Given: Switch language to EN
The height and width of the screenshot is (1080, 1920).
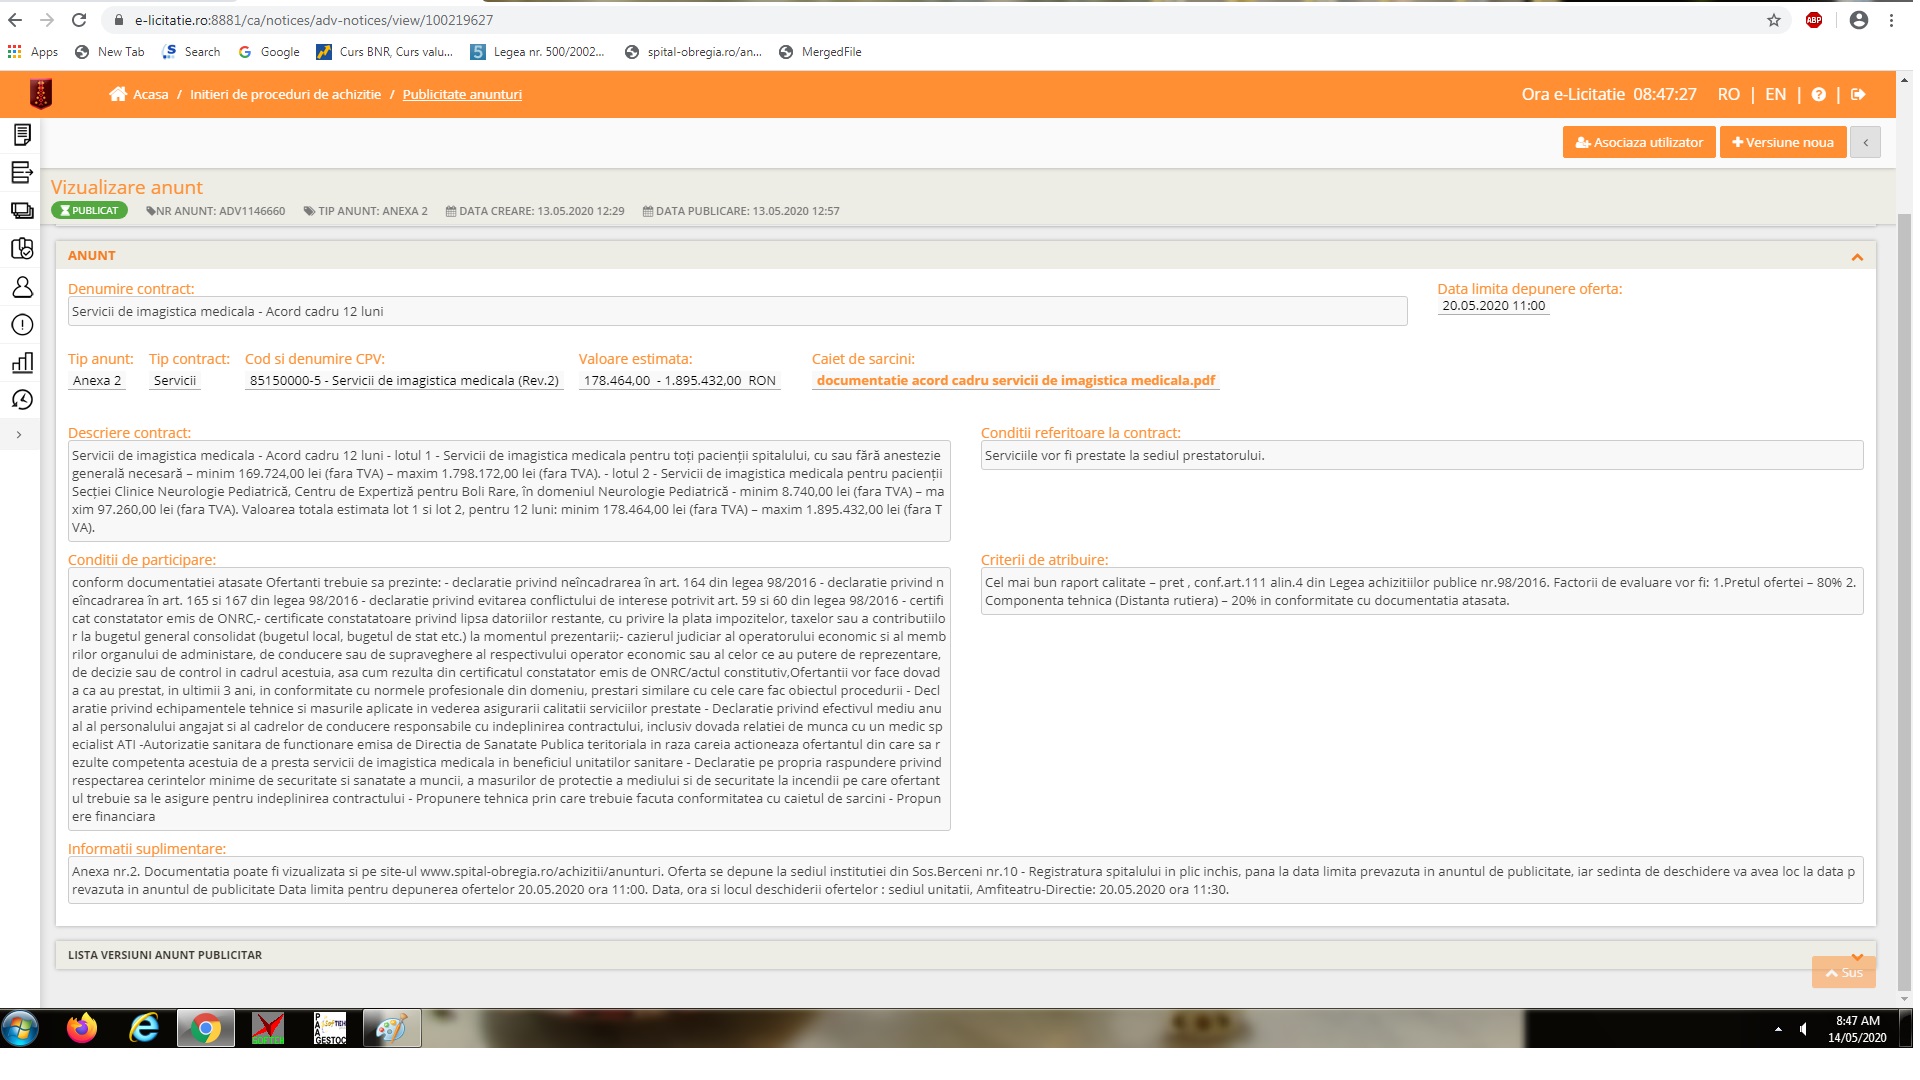Looking at the screenshot, I should [1775, 94].
